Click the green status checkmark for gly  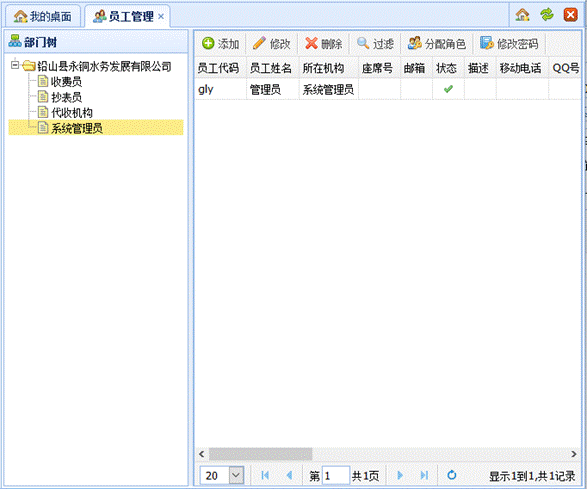(x=448, y=89)
